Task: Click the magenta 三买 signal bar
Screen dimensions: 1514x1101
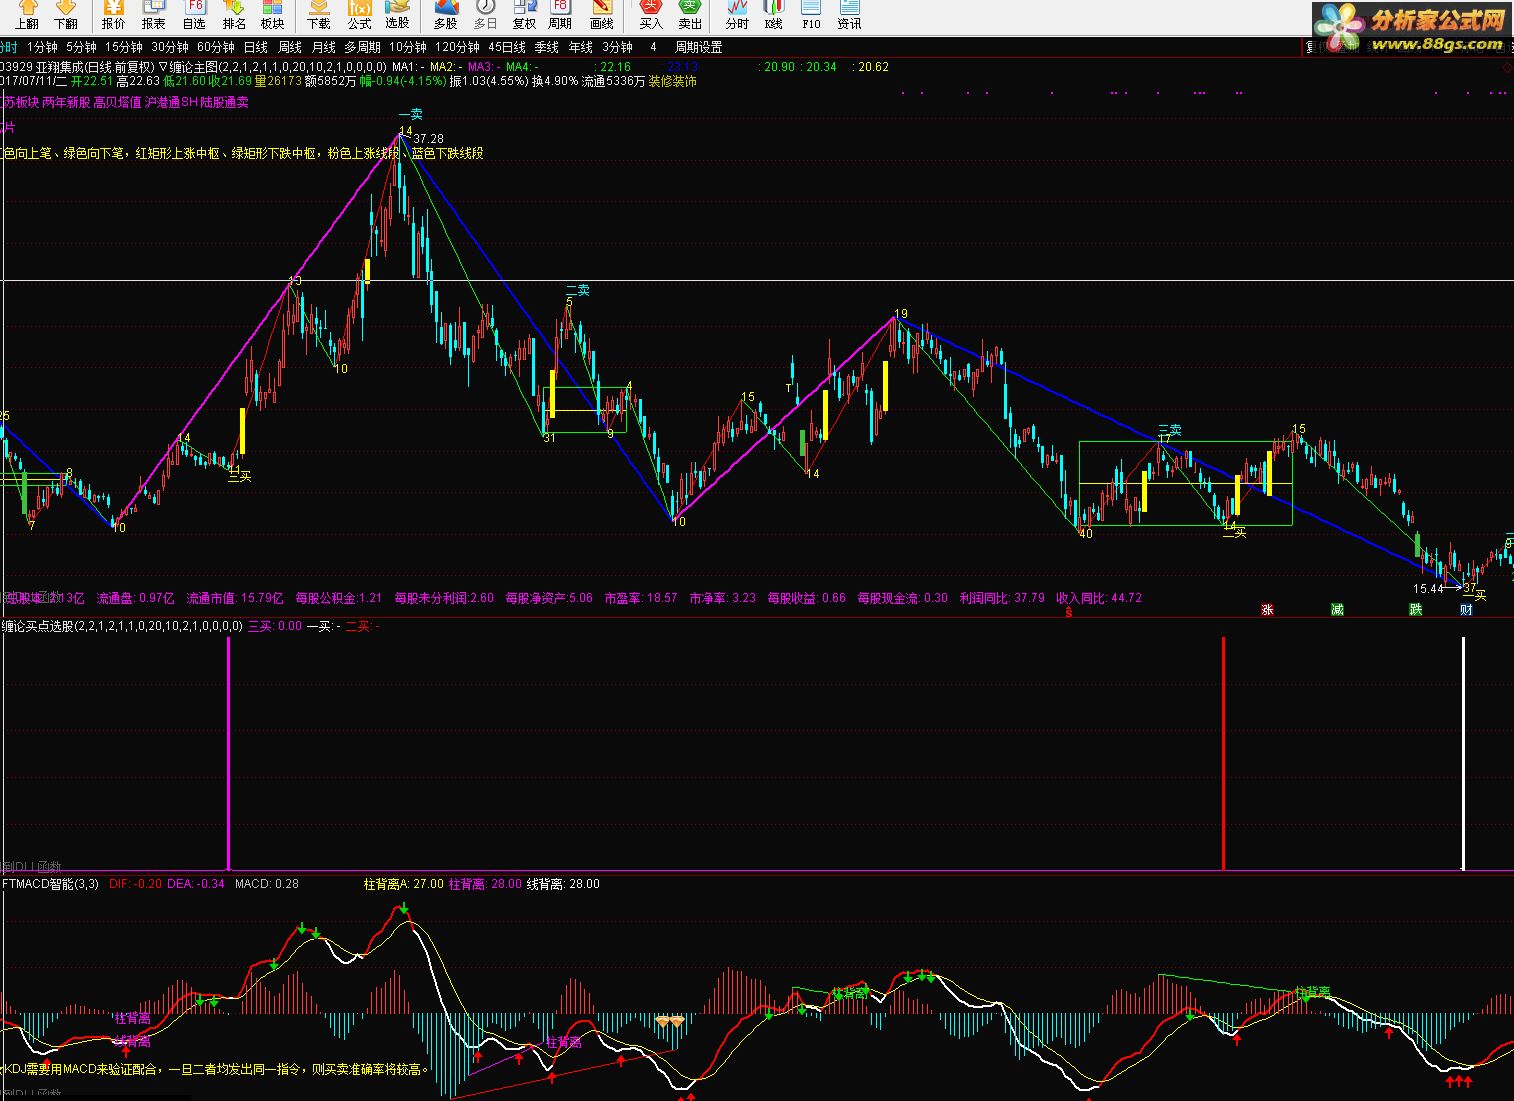Action: coord(229,753)
